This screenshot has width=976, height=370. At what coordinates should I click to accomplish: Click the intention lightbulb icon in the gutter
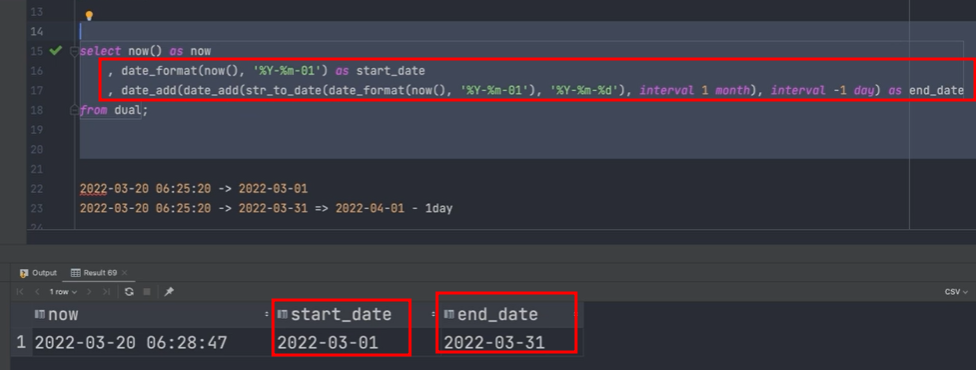(89, 16)
